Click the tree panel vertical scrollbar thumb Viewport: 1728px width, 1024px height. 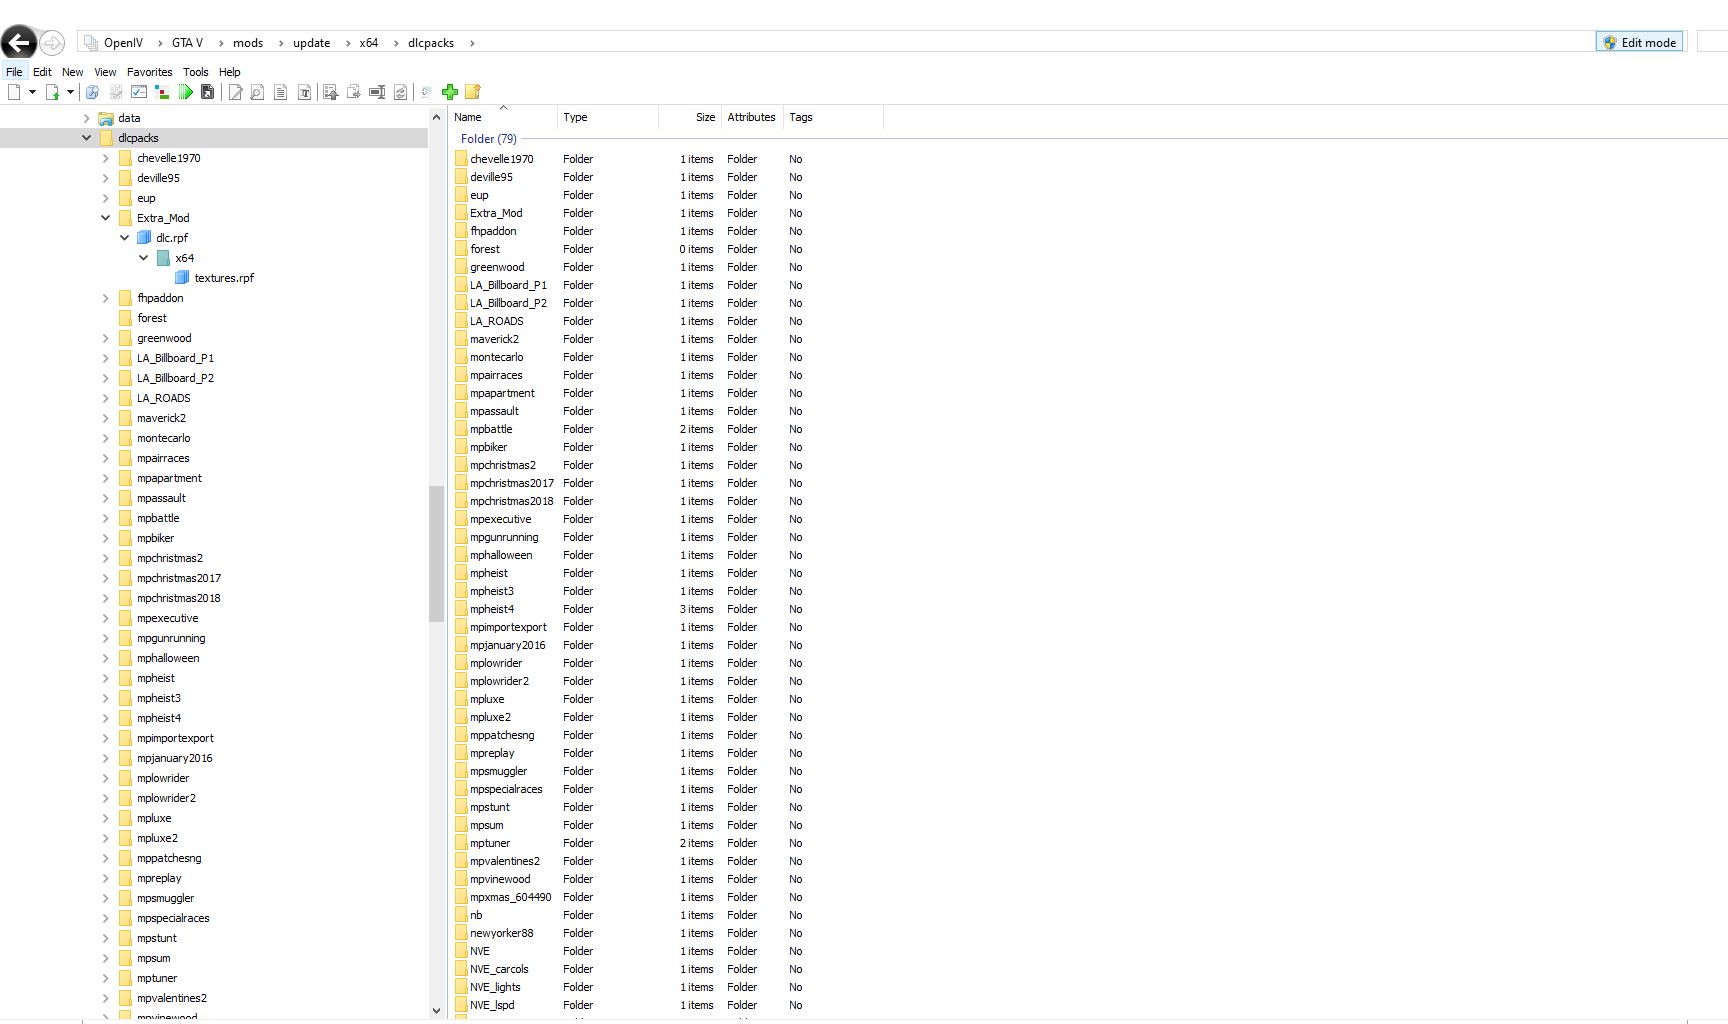click(436, 553)
